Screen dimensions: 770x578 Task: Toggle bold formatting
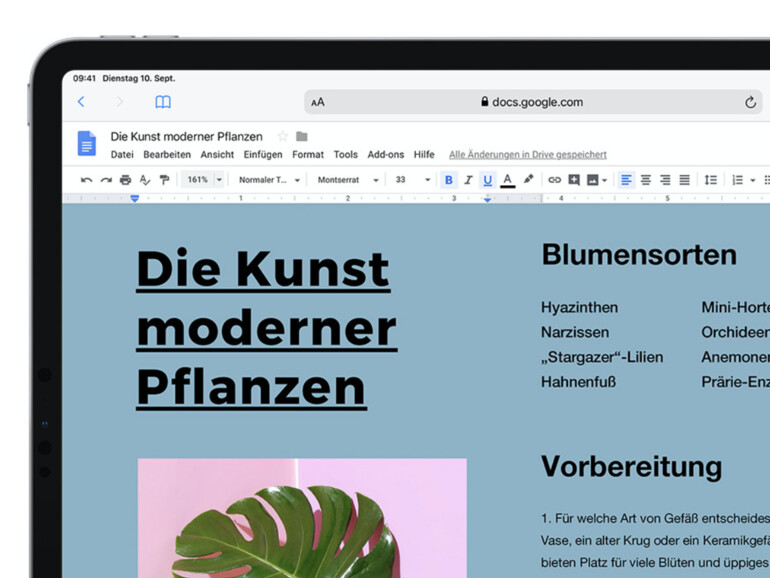pyautogui.click(x=448, y=180)
